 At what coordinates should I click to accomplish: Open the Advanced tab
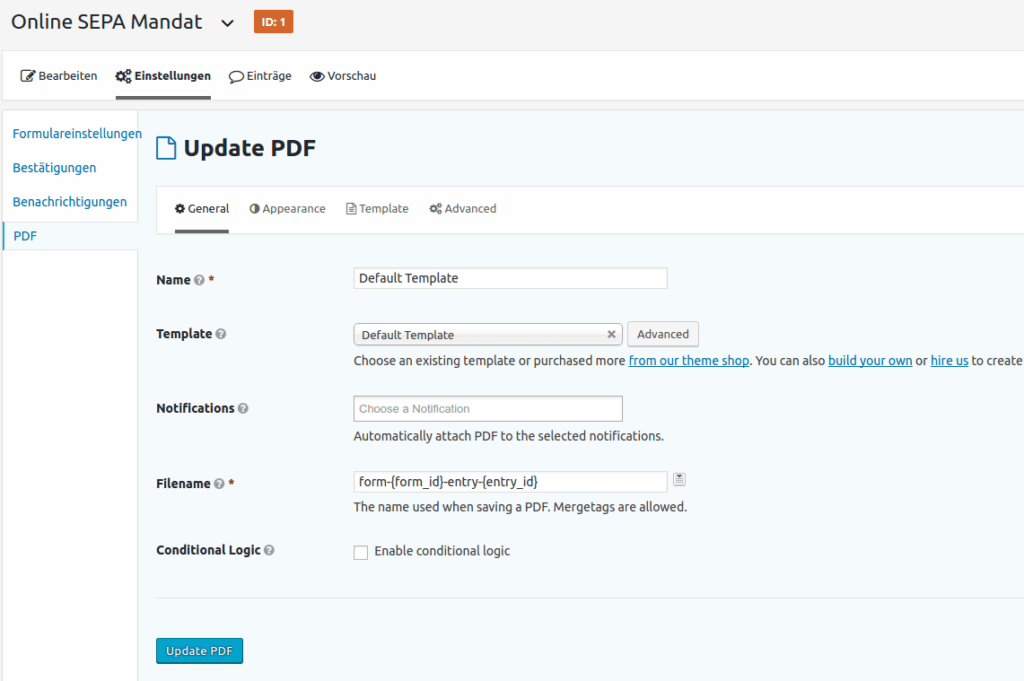click(463, 208)
